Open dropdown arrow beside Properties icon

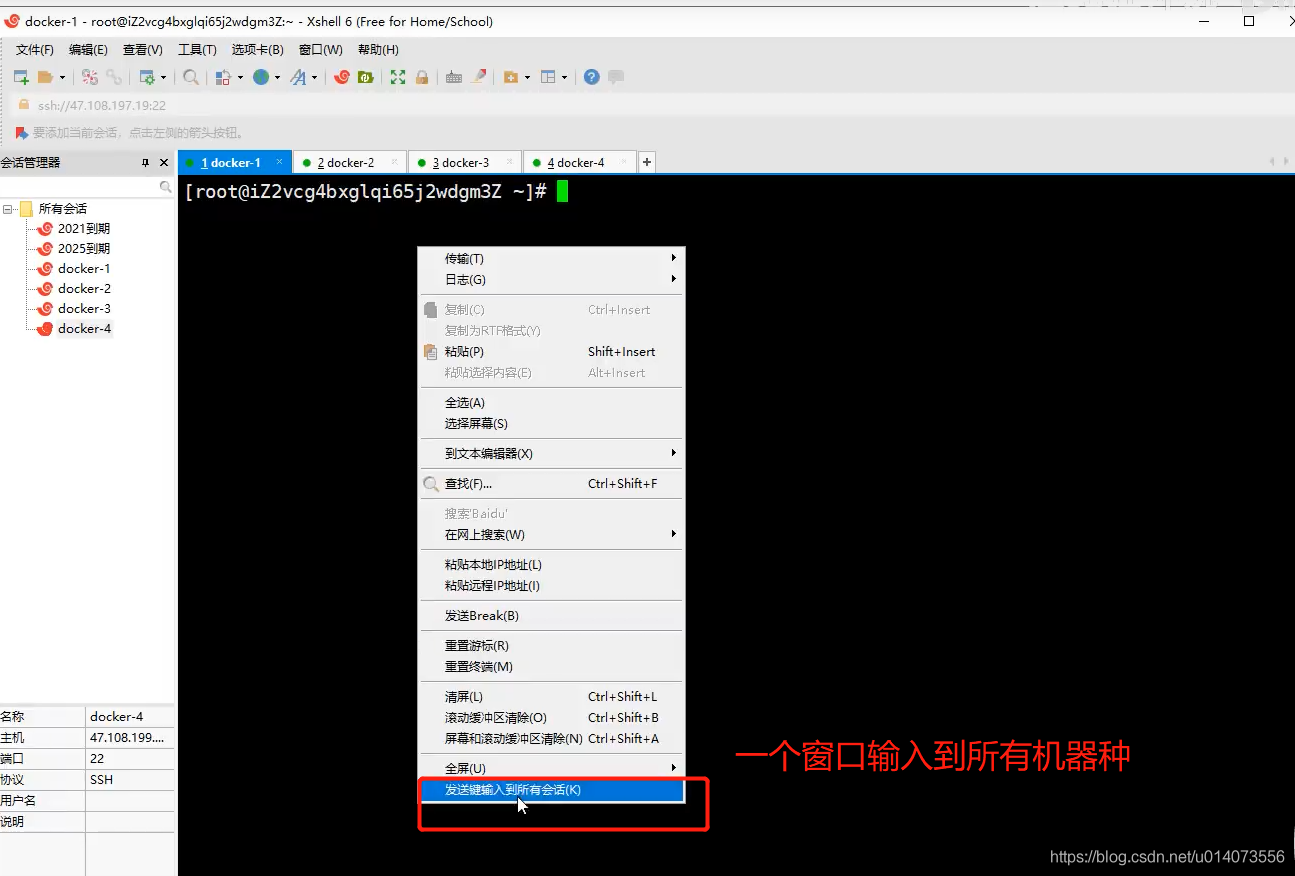click(164, 77)
